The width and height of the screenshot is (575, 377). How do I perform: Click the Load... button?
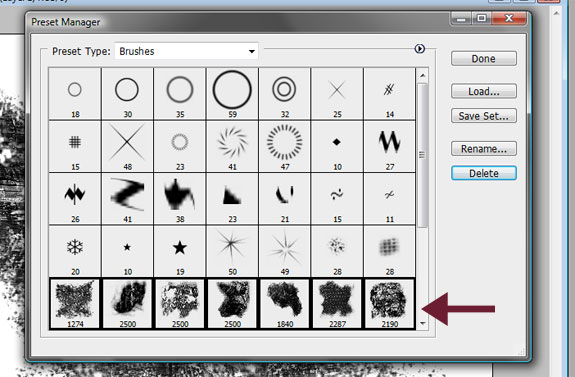click(x=484, y=91)
